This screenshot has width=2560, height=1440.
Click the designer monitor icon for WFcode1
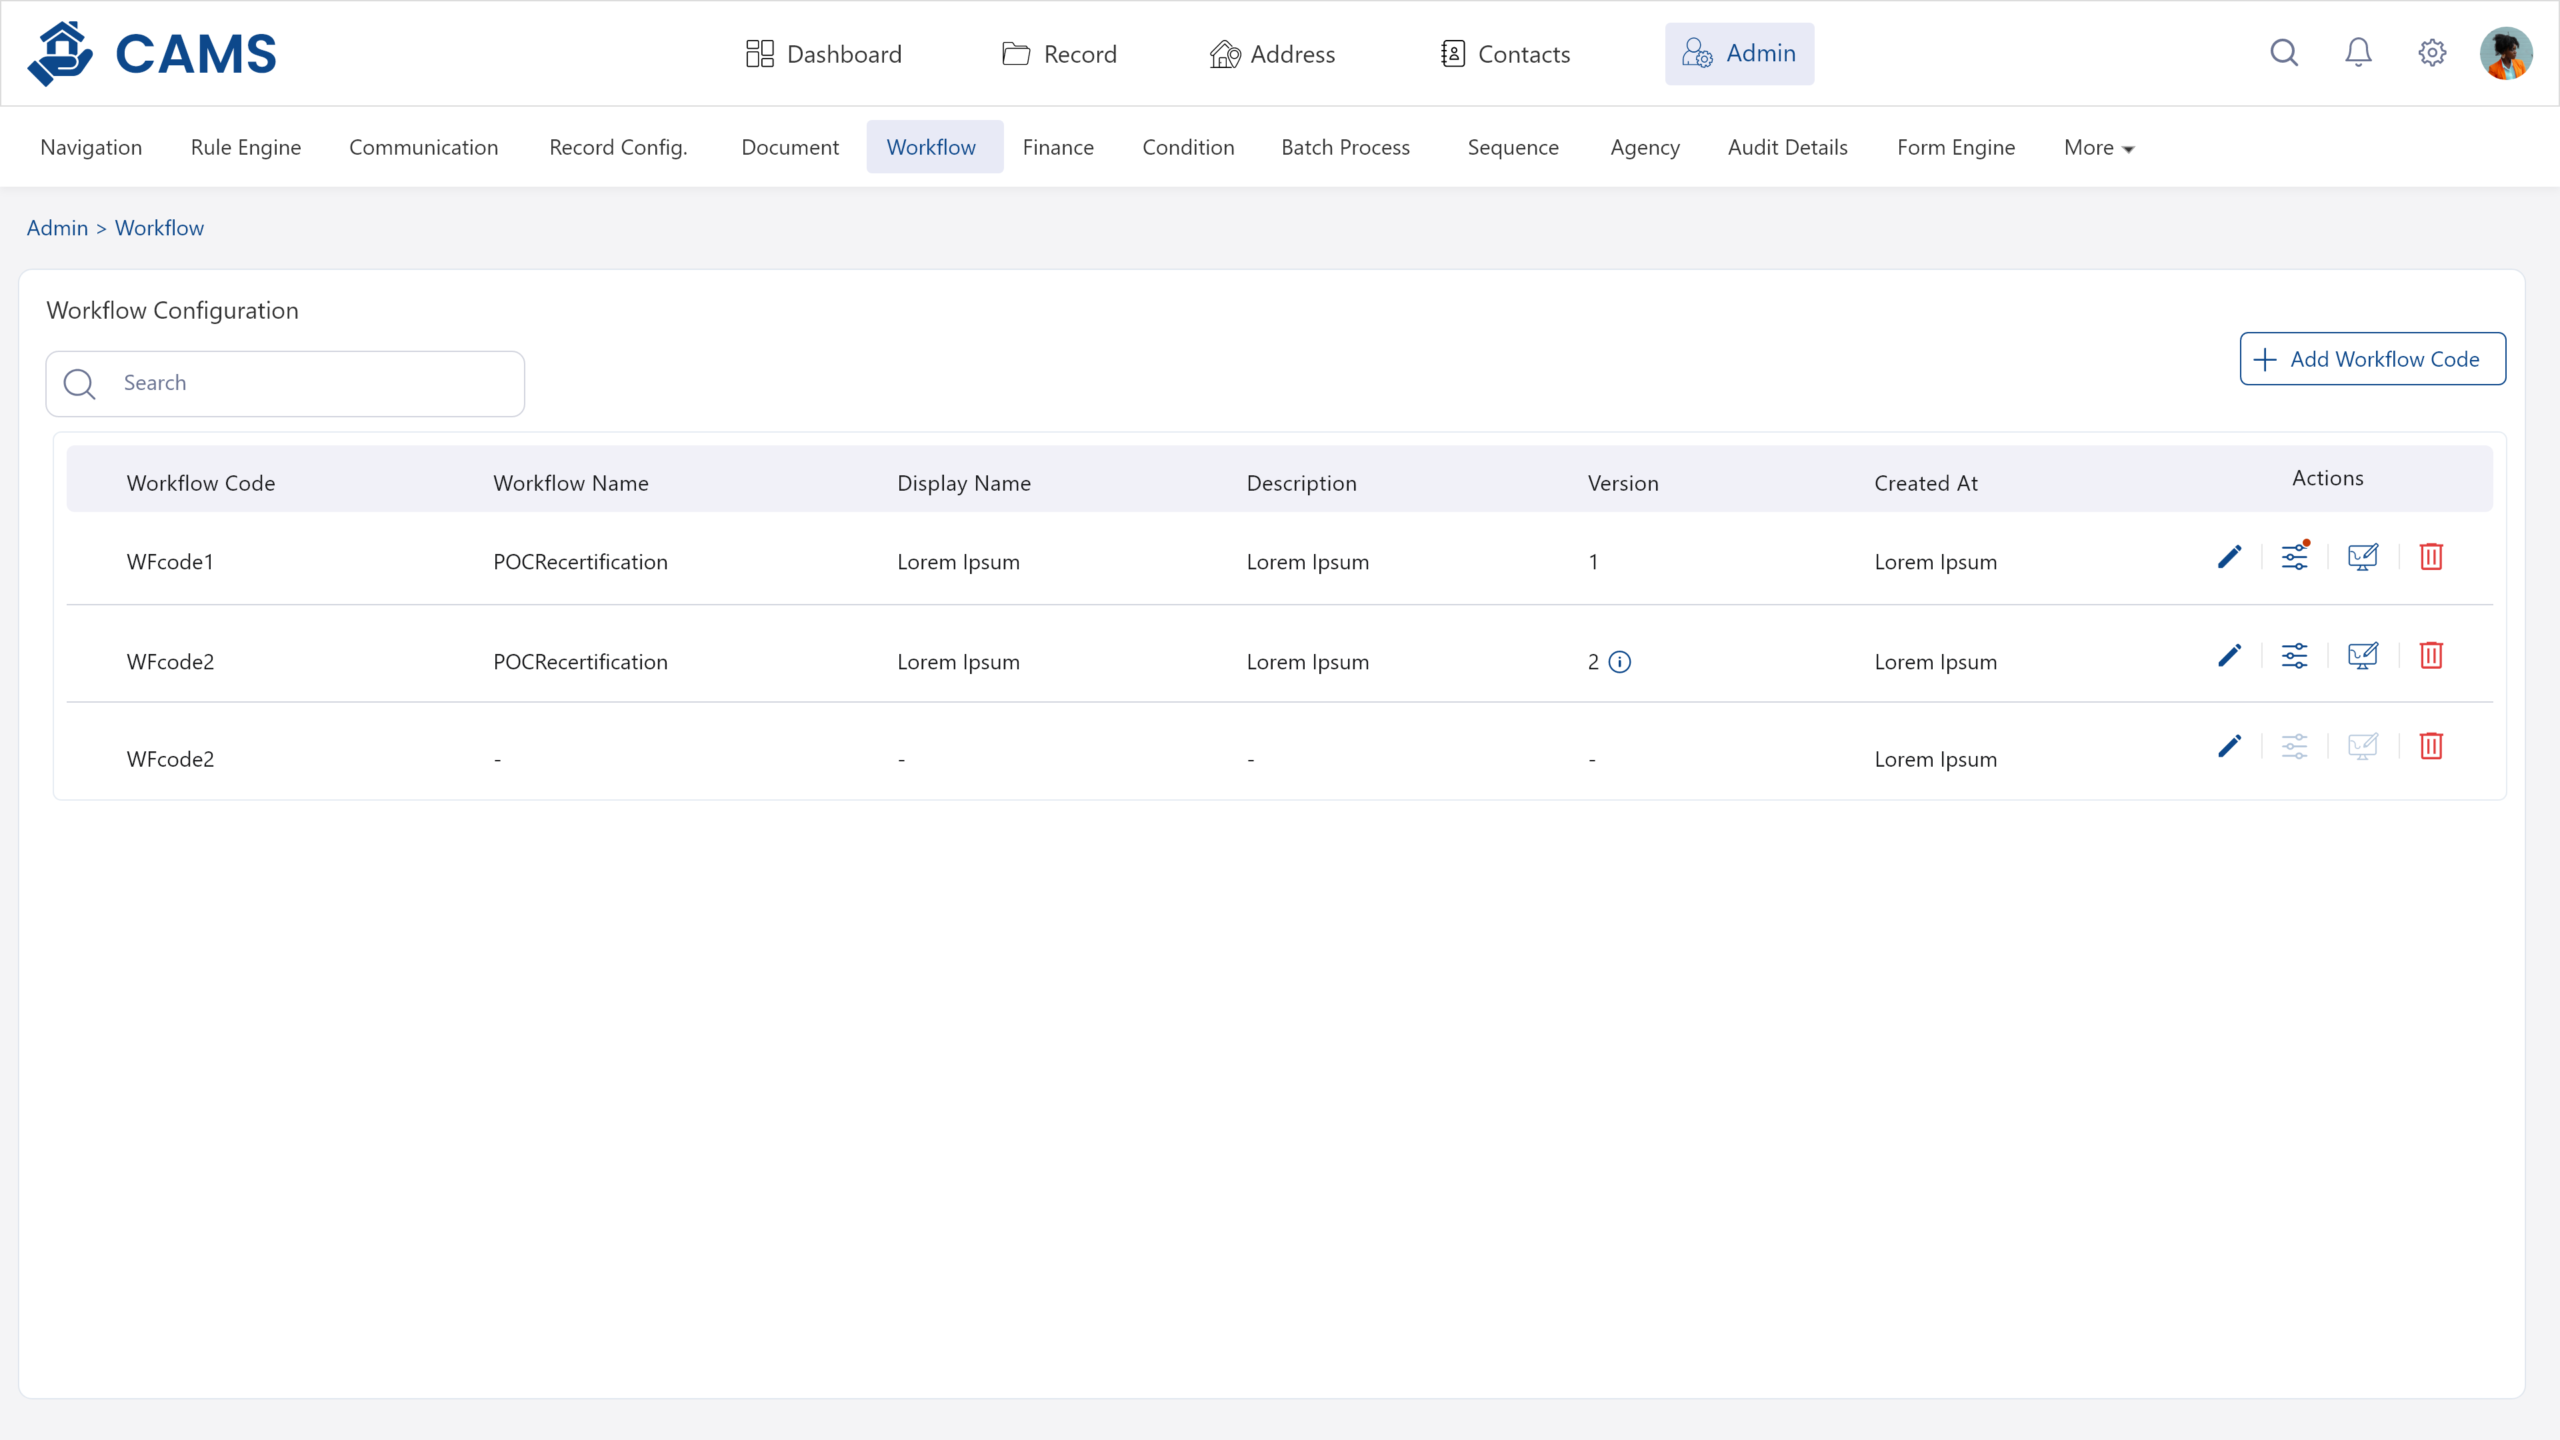coord(2362,557)
